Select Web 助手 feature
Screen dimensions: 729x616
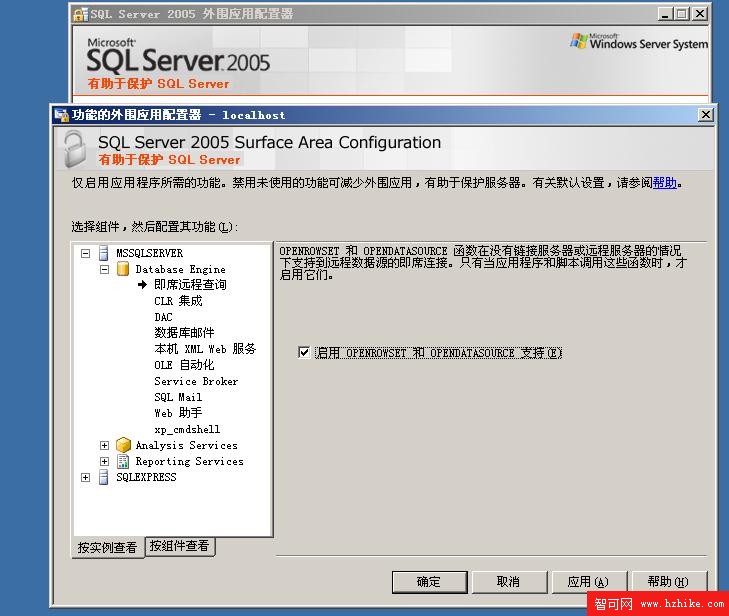click(x=178, y=413)
